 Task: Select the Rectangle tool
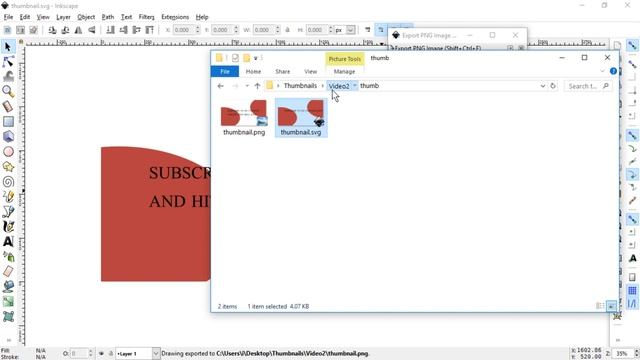pyautogui.click(x=8, y=122)
